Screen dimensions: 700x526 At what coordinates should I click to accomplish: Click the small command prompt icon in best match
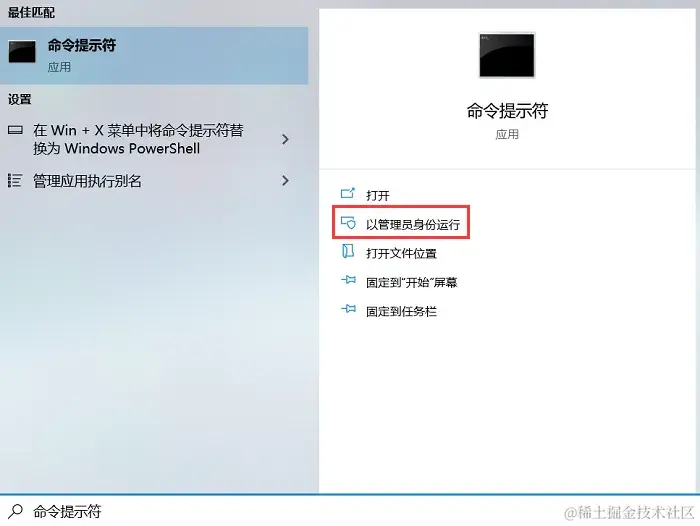pyautogui.click(x=22, y=52)
